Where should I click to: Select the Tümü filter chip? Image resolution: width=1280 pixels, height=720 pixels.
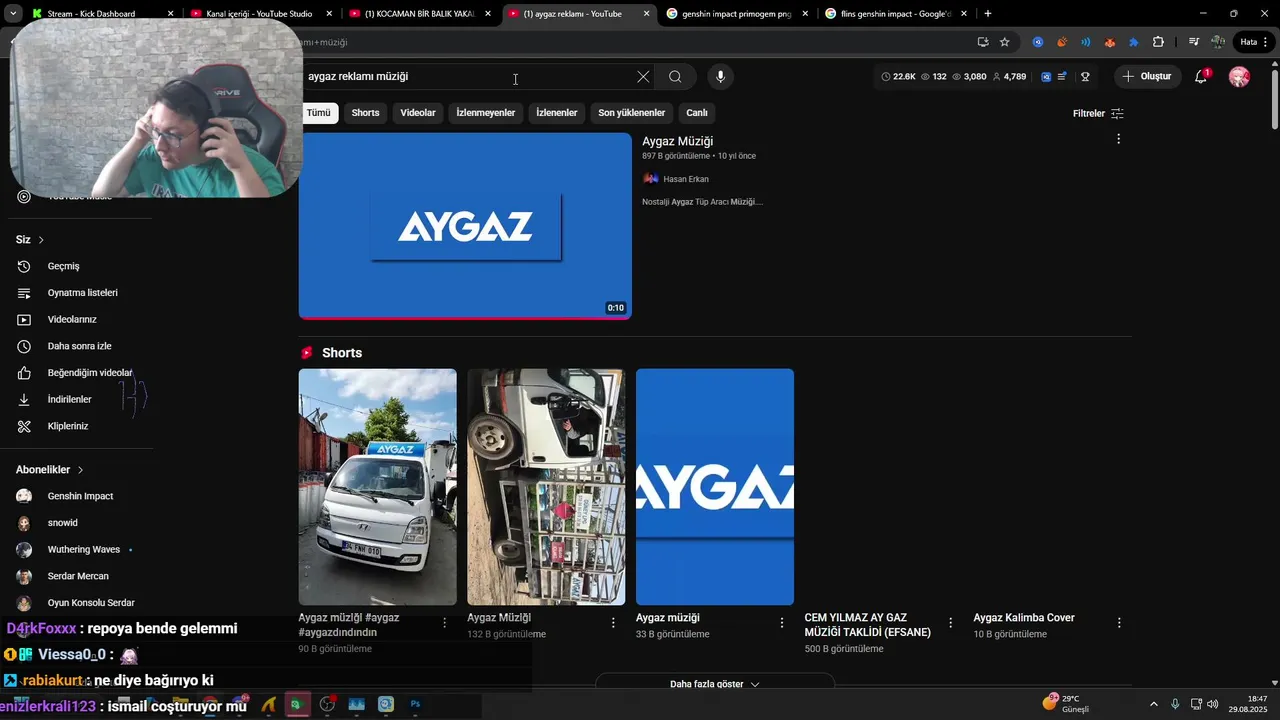(318, 113)
